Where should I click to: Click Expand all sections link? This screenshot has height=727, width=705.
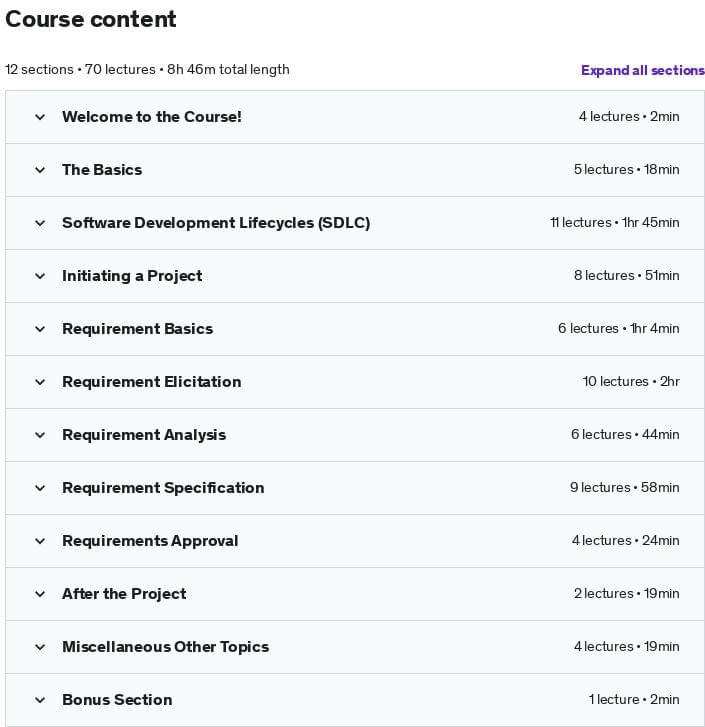(x=642, y=70)
